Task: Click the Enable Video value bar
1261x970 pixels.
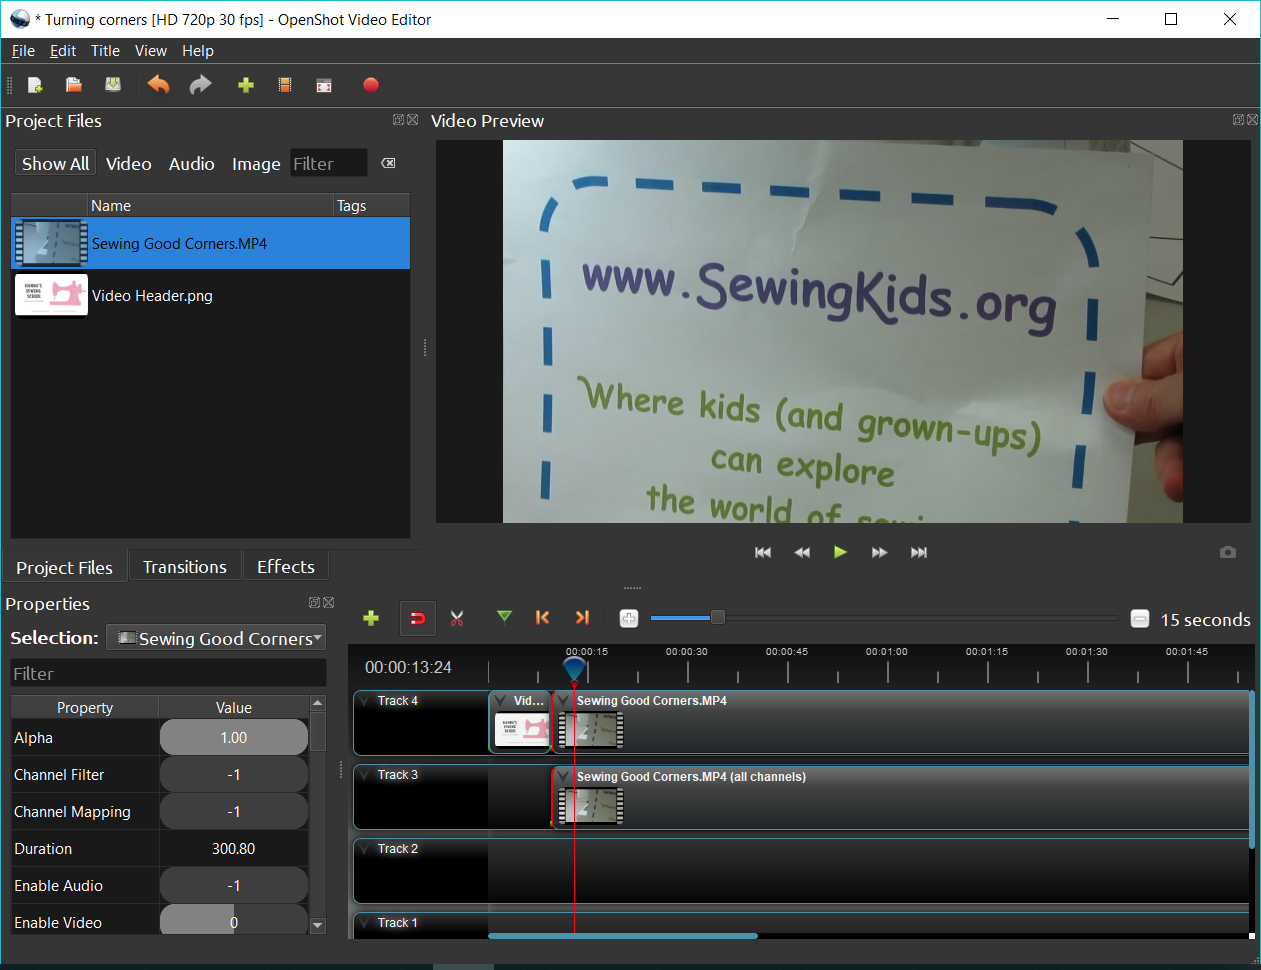Action: (233, 922)
